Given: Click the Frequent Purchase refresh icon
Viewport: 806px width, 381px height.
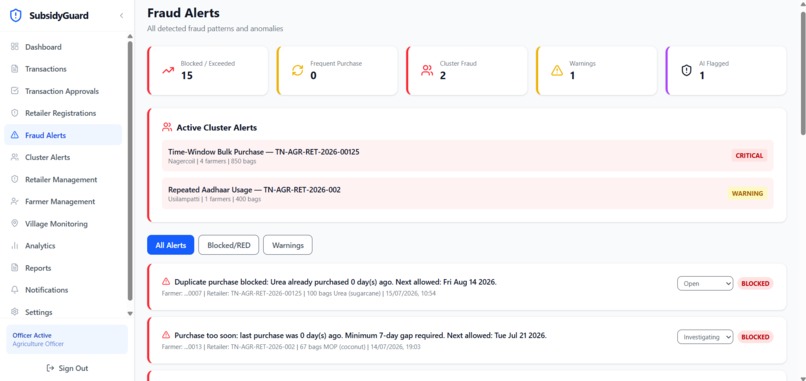Looking at the screenshot, I should [298, 70].
